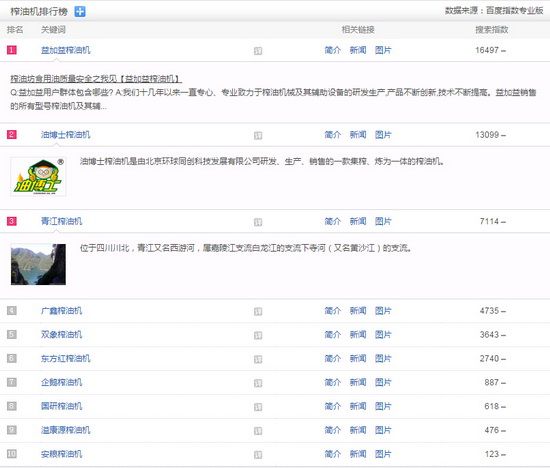Click the rank 2 badge

point(12,135)
